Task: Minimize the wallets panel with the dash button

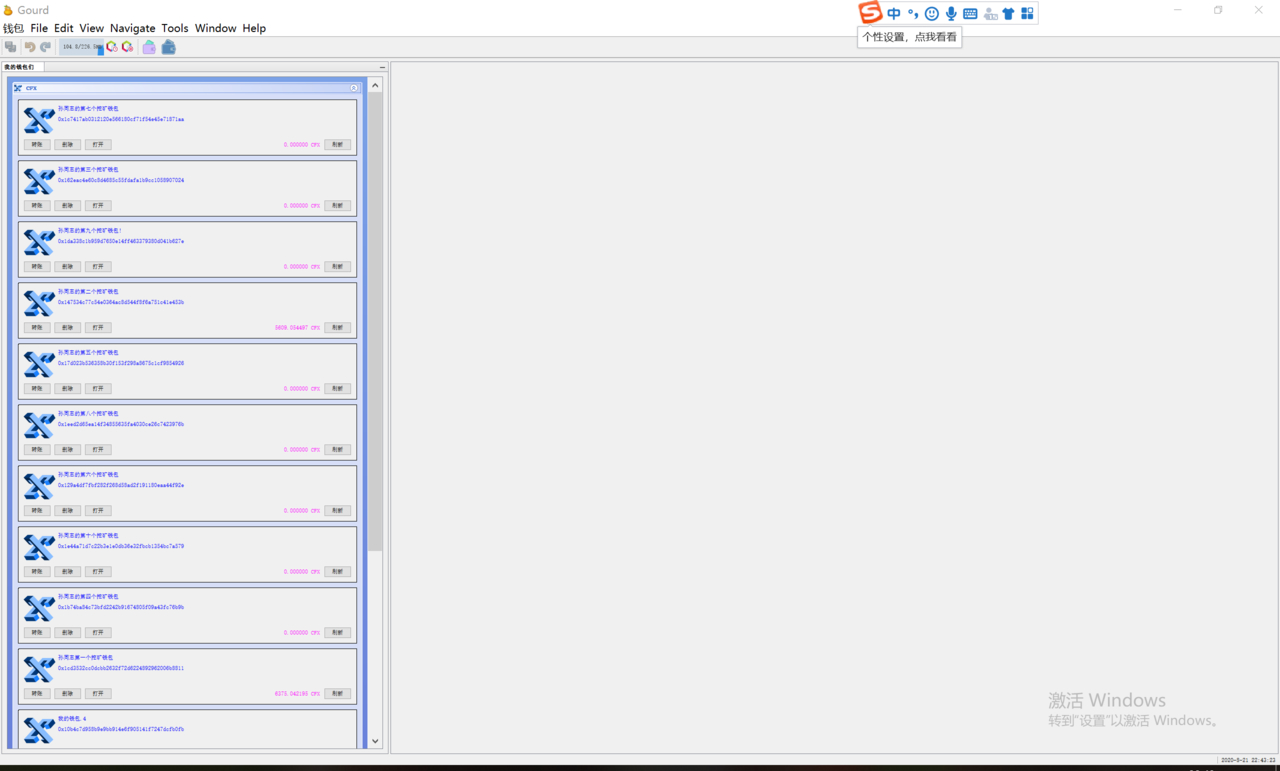Action: coord(382,67)
